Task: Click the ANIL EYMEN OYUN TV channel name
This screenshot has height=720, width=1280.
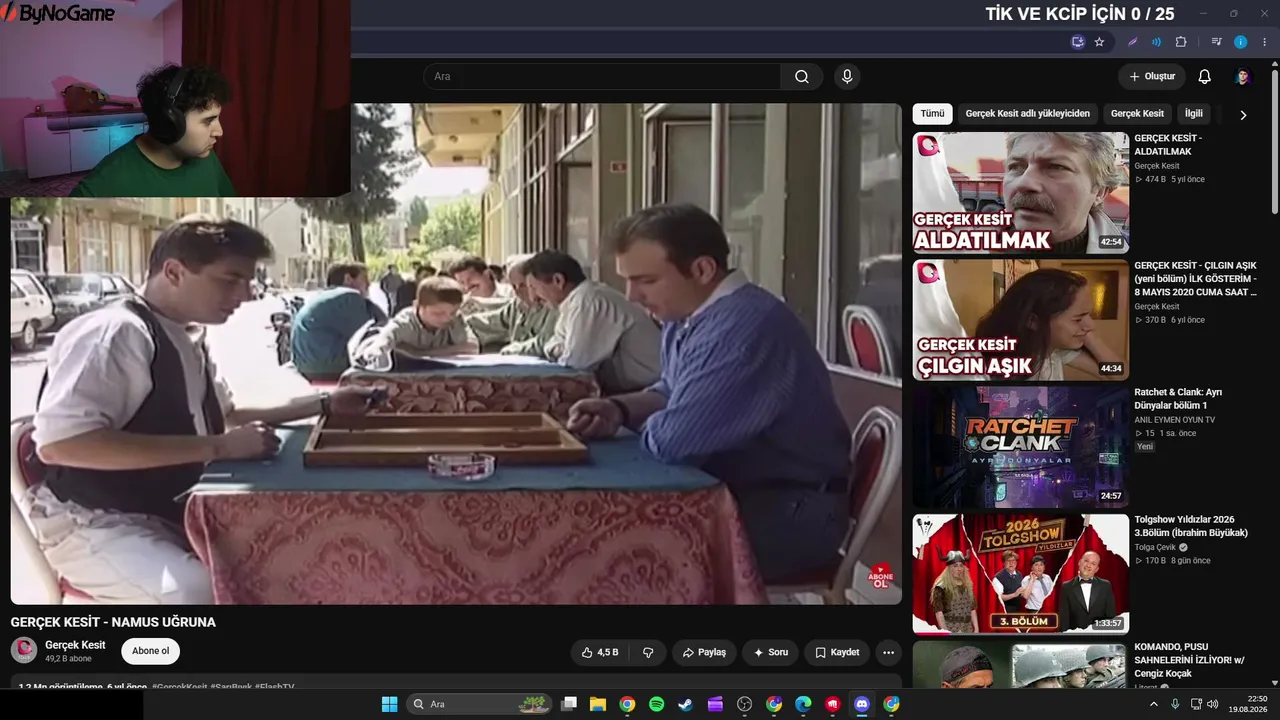Action: click(x=1174, y=420)
